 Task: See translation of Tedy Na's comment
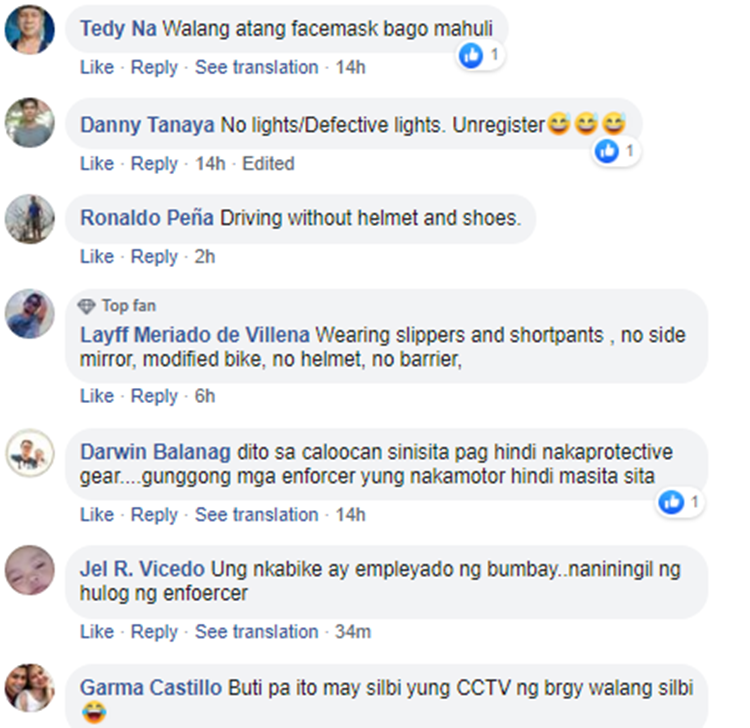tap(256, 67)
